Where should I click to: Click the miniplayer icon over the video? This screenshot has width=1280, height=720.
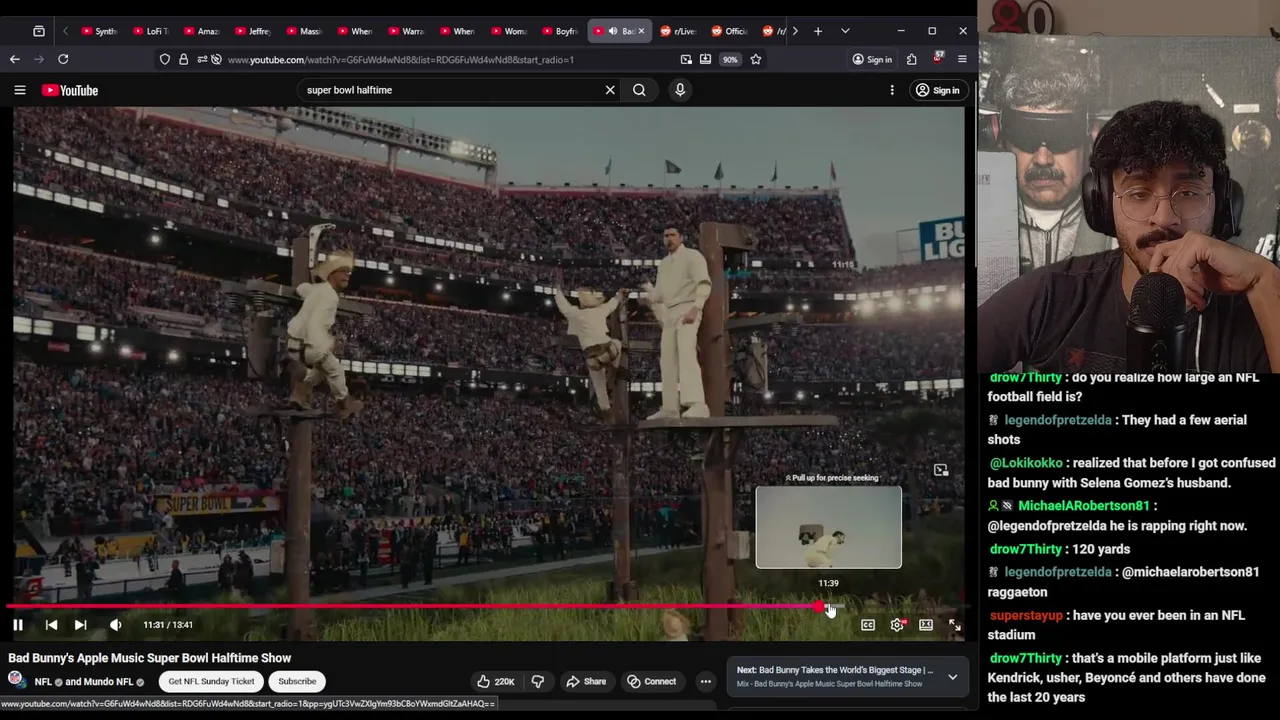click(x=941, y=470)
